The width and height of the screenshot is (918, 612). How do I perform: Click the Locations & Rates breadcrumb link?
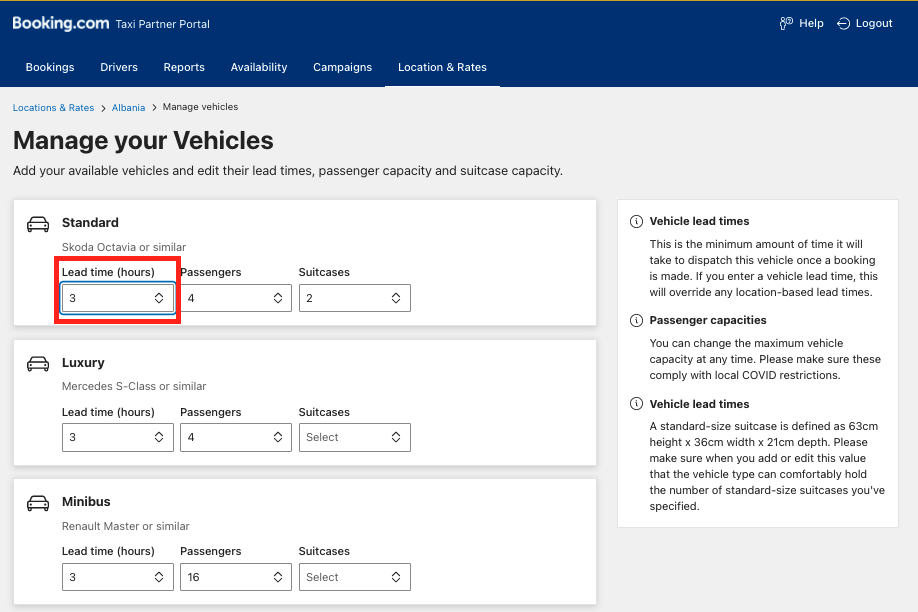tap(53, 108)
